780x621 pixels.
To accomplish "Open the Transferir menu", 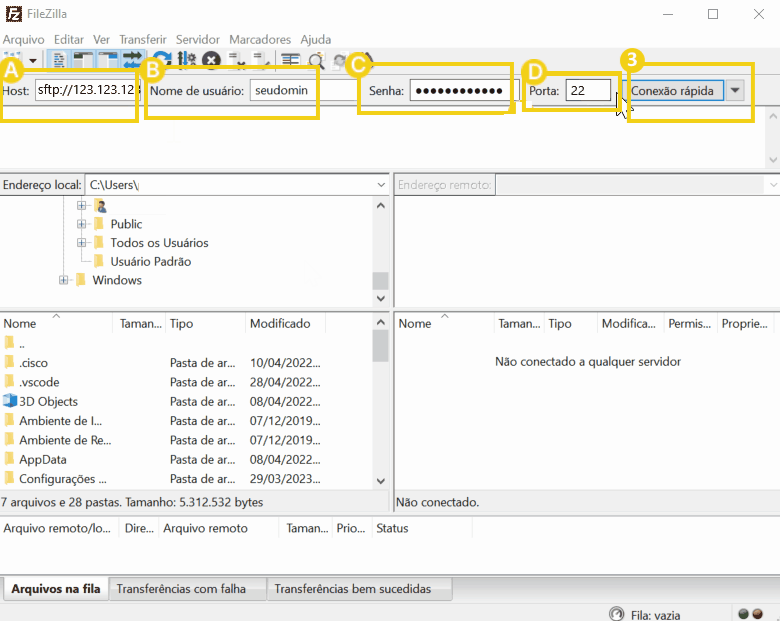I will pyautogui.click(x=143, y=39).
